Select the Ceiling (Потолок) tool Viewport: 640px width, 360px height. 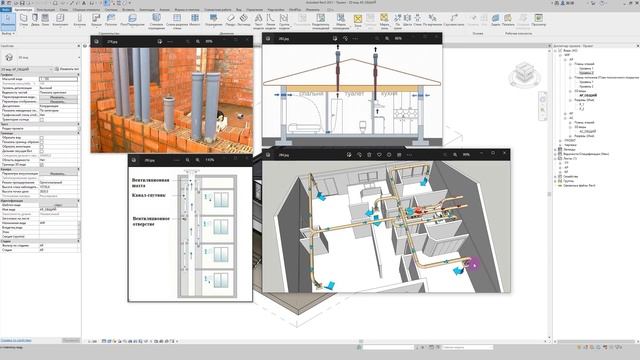(x=111, y=20)
